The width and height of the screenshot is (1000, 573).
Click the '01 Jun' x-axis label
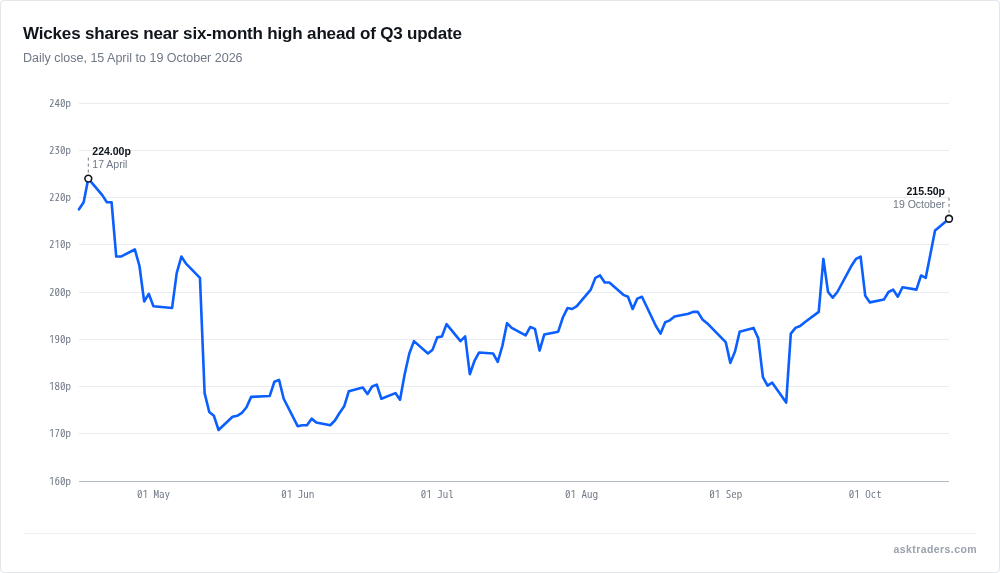click(298, 495)
